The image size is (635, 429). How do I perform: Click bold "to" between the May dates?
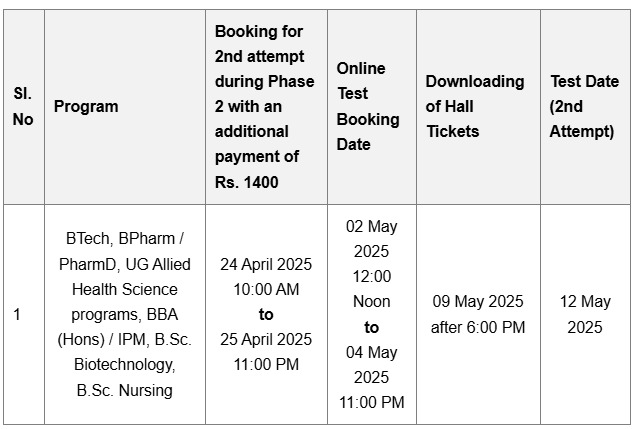click(x=372, y=327)
